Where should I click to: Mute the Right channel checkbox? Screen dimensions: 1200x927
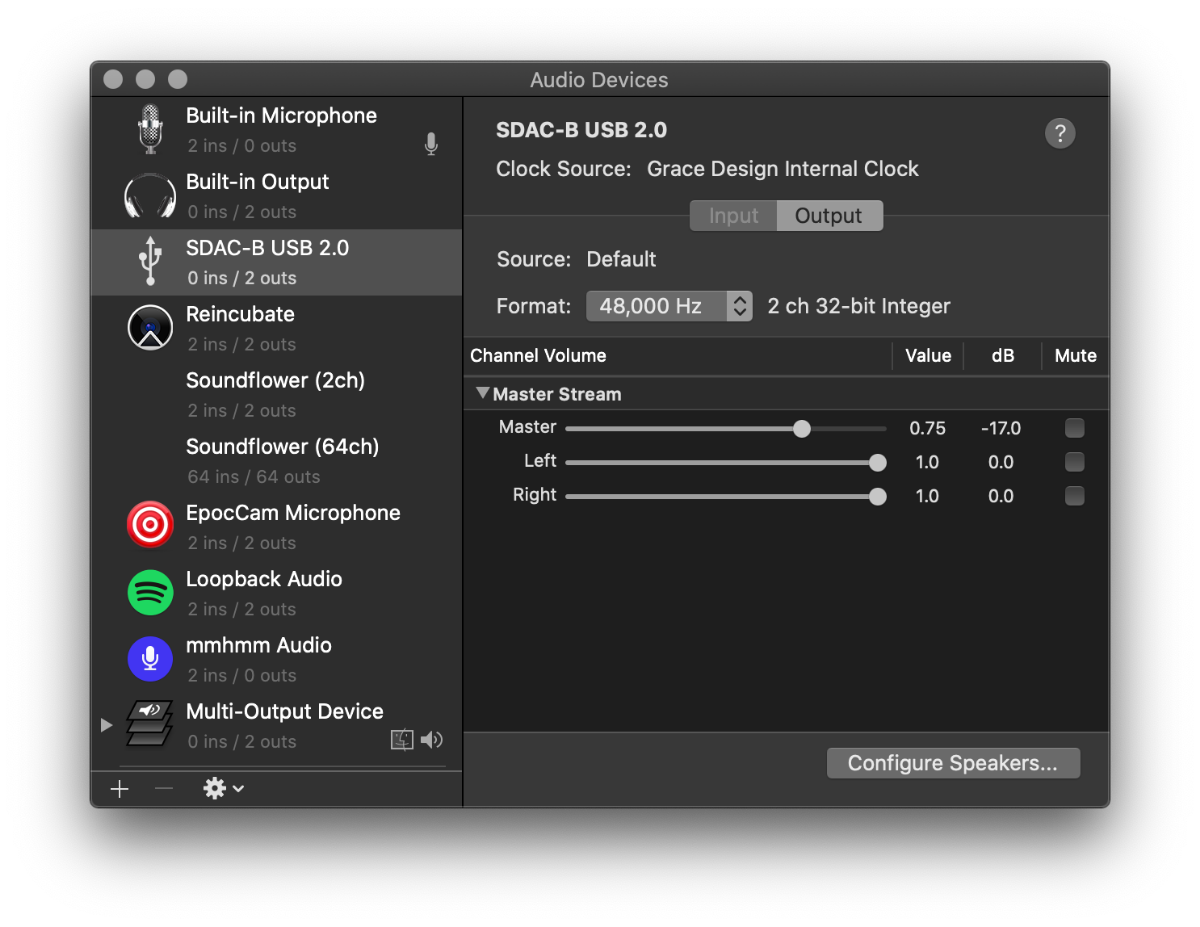1075,496
